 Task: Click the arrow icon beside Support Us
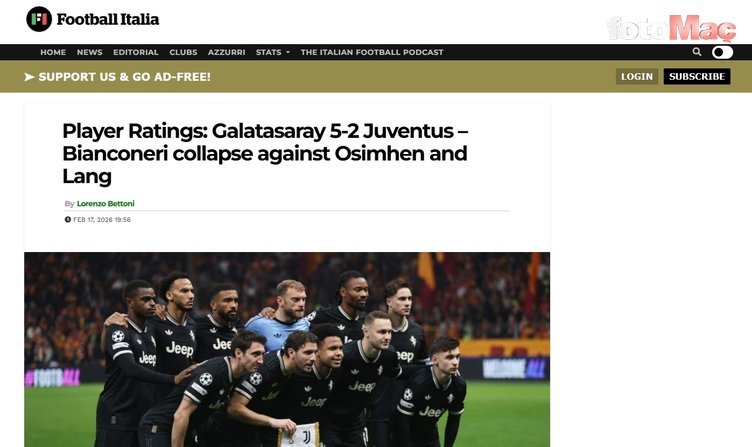[x=29, y=77]
